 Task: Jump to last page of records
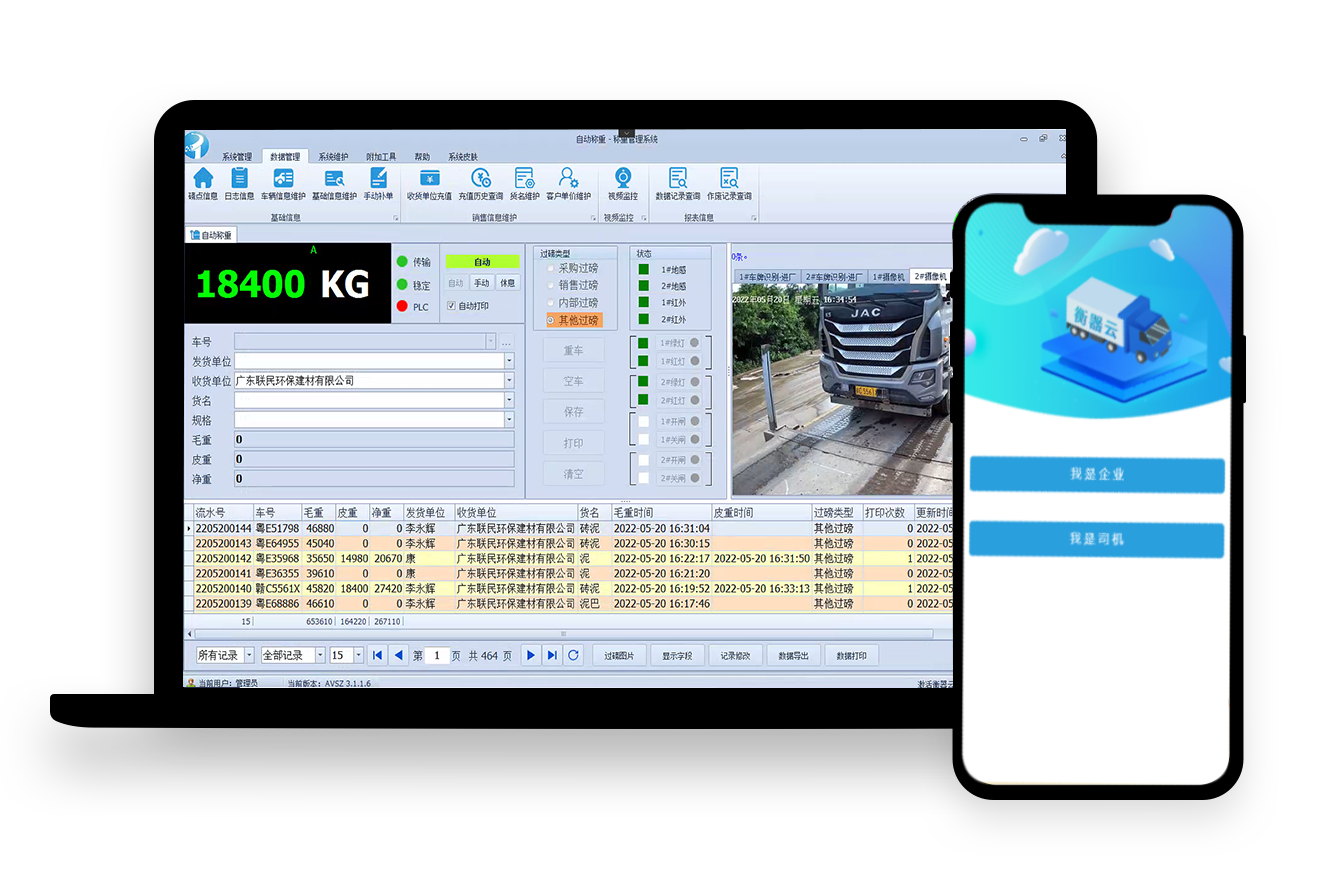click(x=552, y=655)
